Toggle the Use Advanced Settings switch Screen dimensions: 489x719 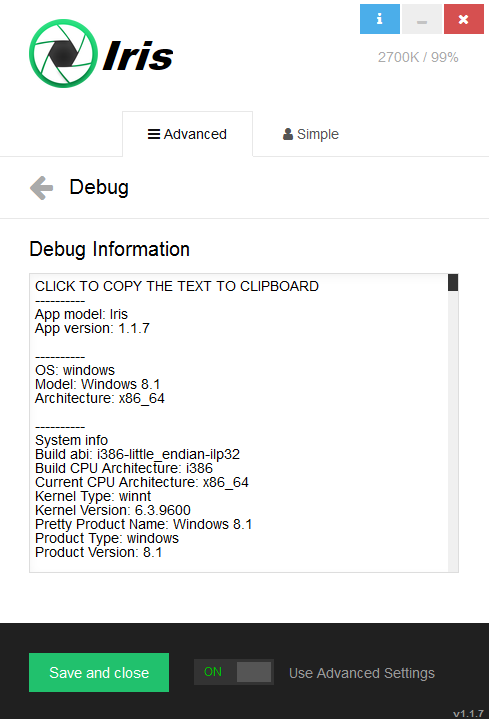234,672
